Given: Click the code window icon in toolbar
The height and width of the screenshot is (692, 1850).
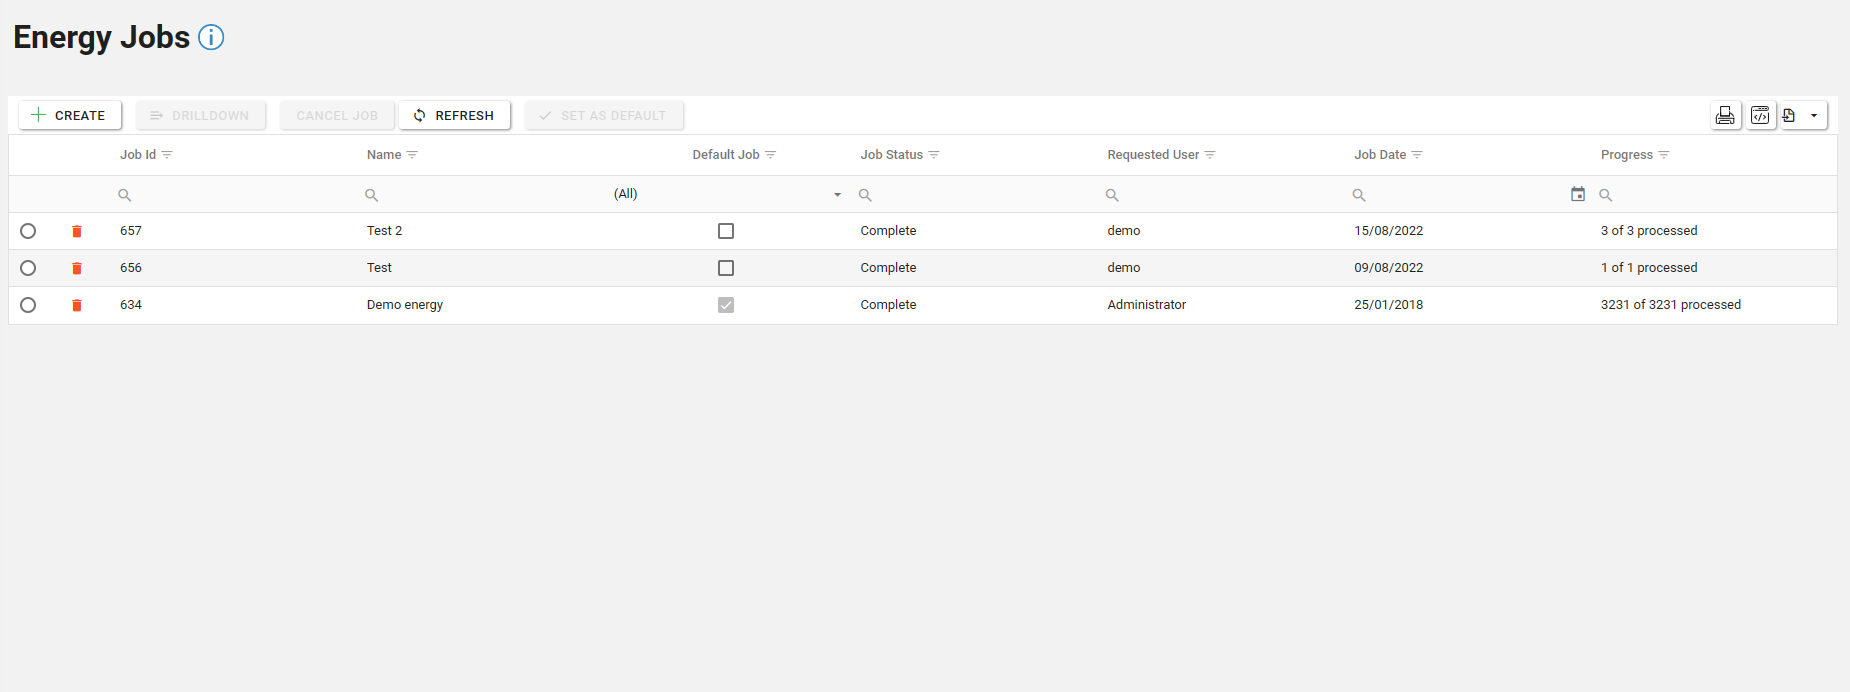Looking at the screenshot, I should tap(1760, 116).
